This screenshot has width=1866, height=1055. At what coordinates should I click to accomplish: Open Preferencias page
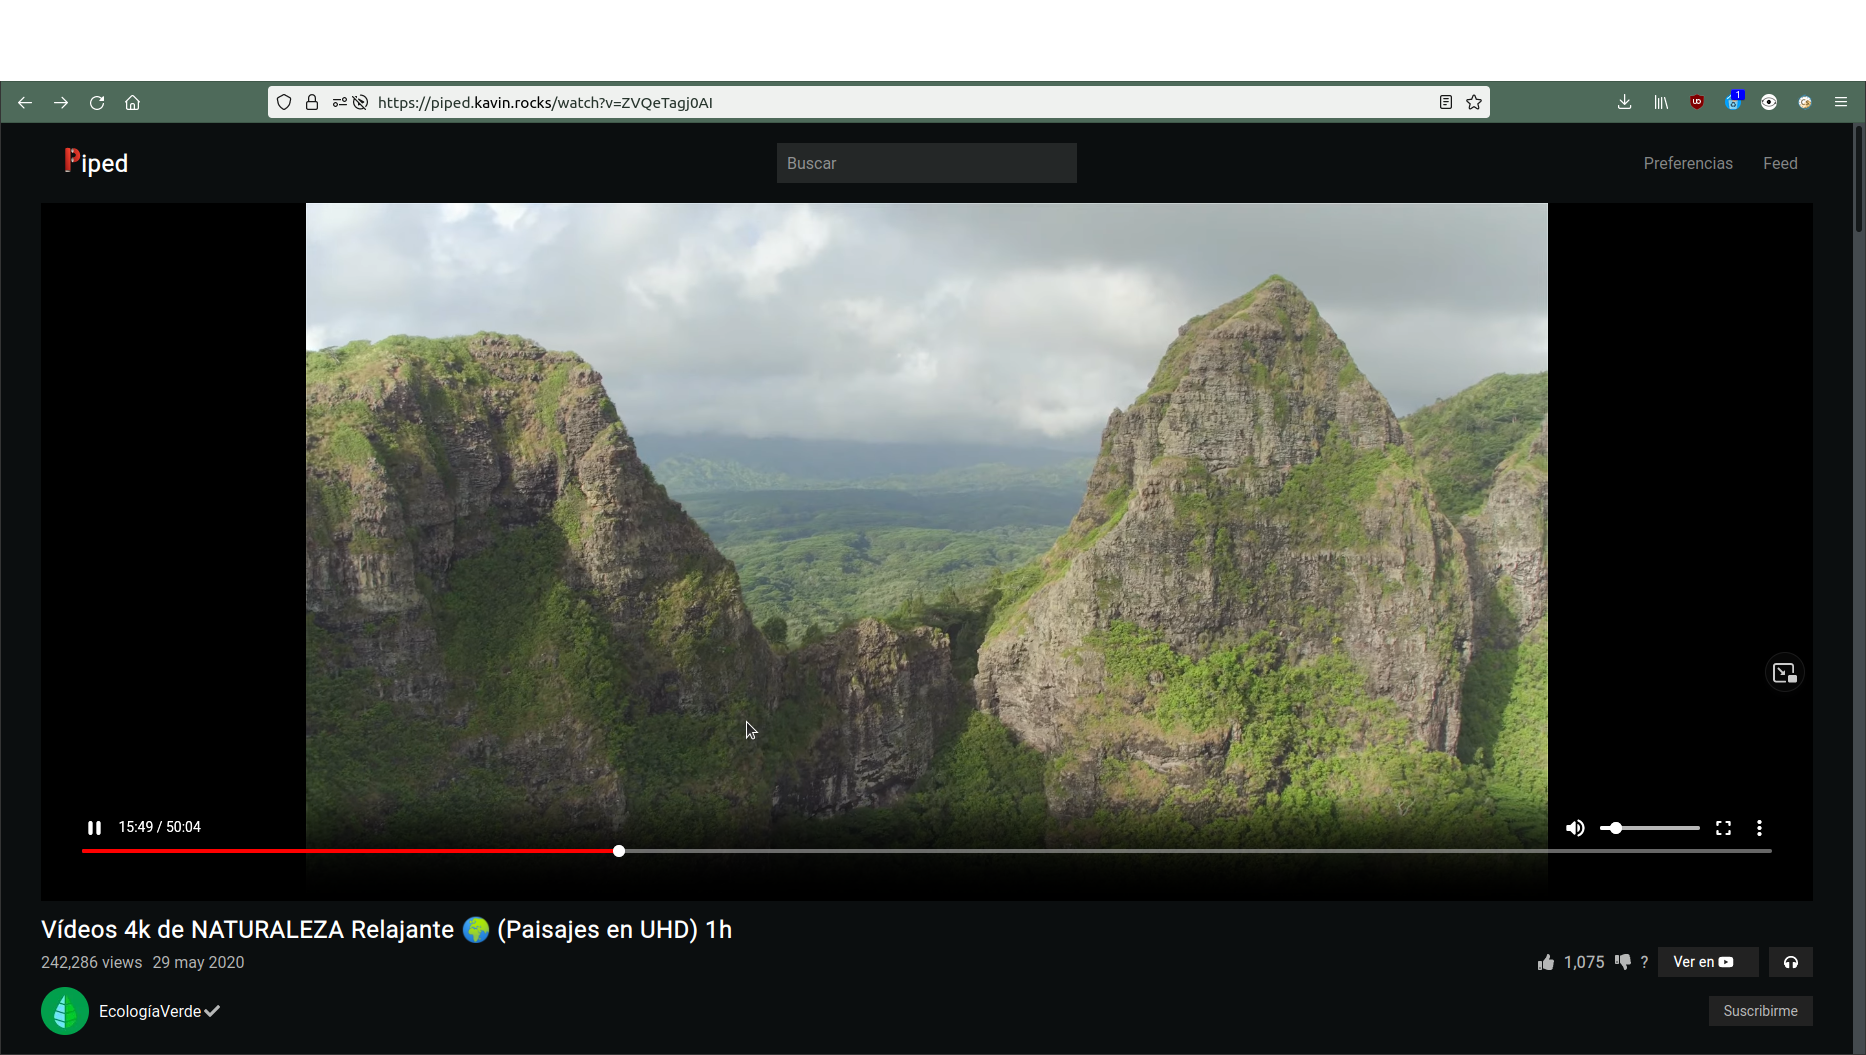(x=1688, y=163)
